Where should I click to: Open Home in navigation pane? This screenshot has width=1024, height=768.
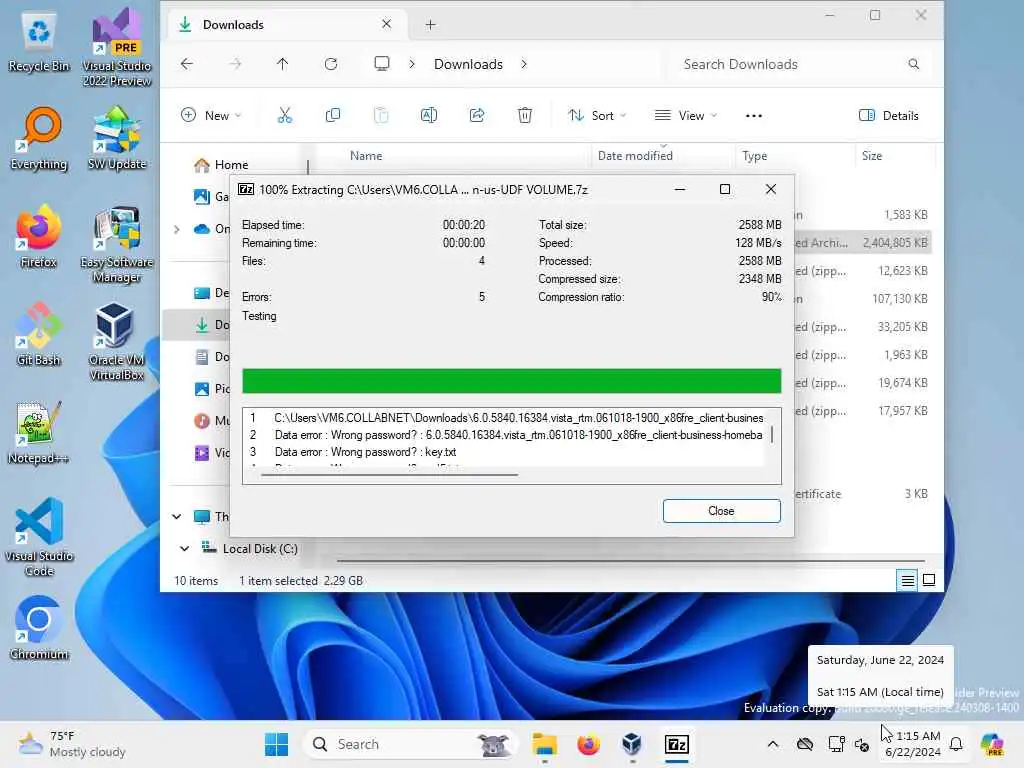pyautogui.click(x=231, y=165)
